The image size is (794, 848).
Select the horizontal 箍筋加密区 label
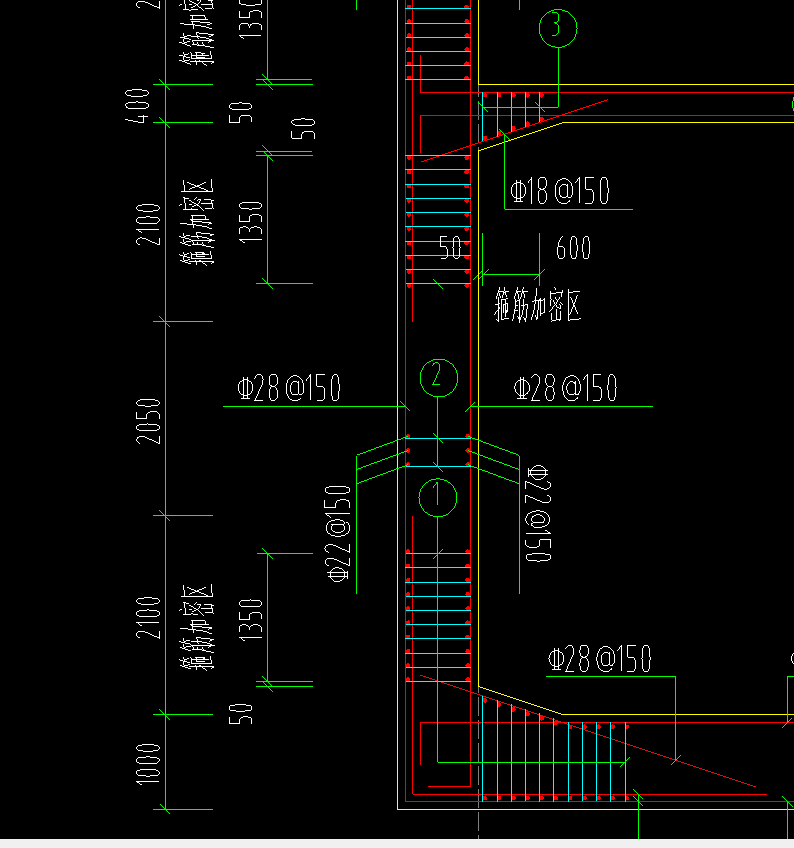pos(538,305)
